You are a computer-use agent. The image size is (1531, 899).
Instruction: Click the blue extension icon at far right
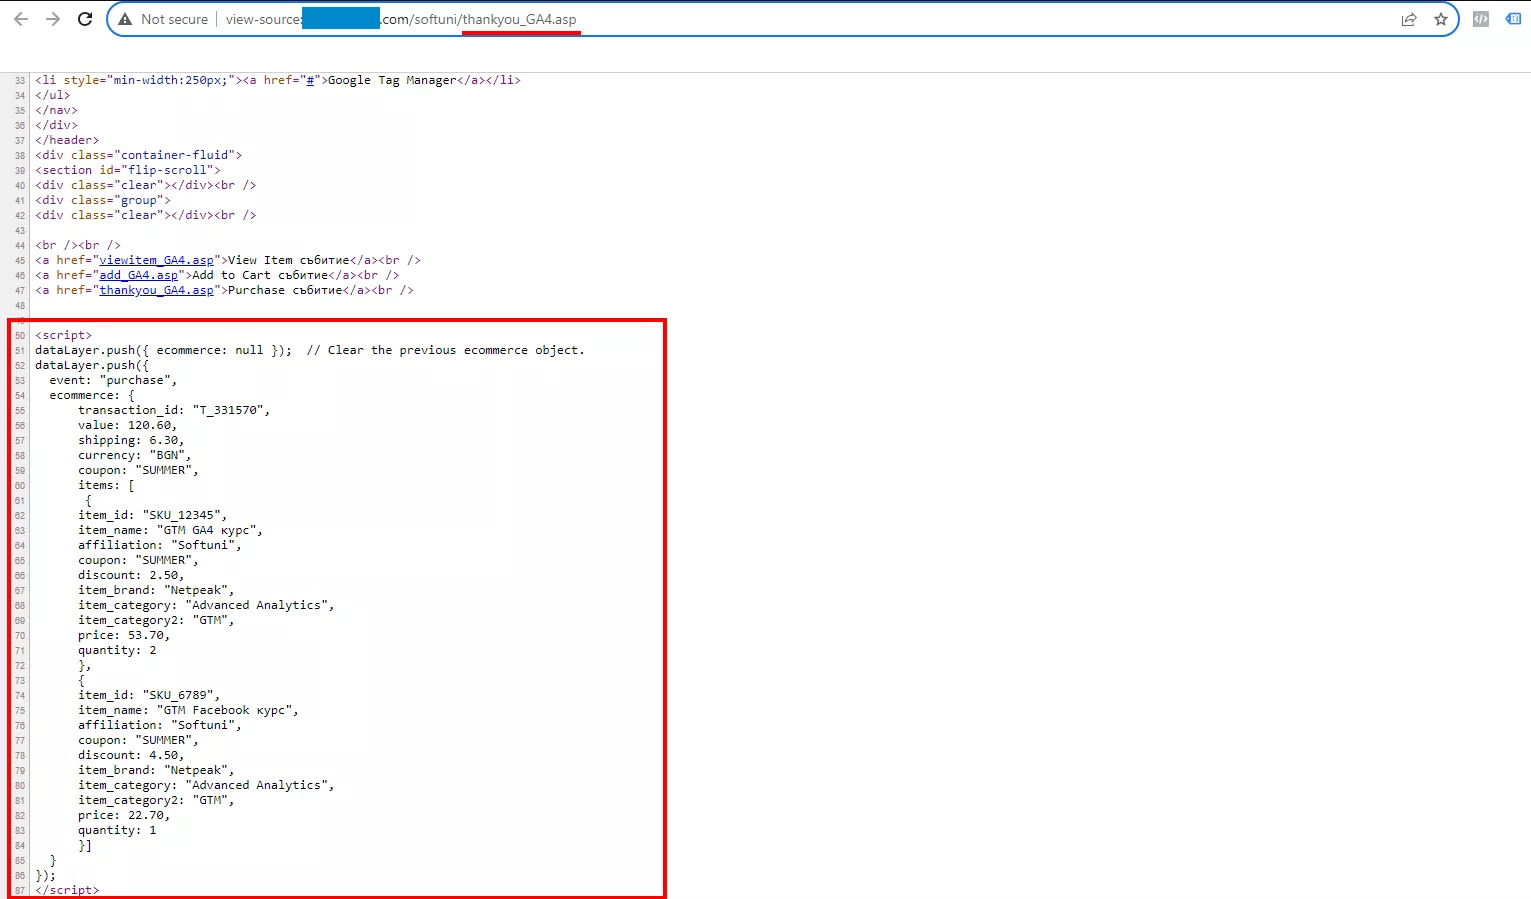1513,19
